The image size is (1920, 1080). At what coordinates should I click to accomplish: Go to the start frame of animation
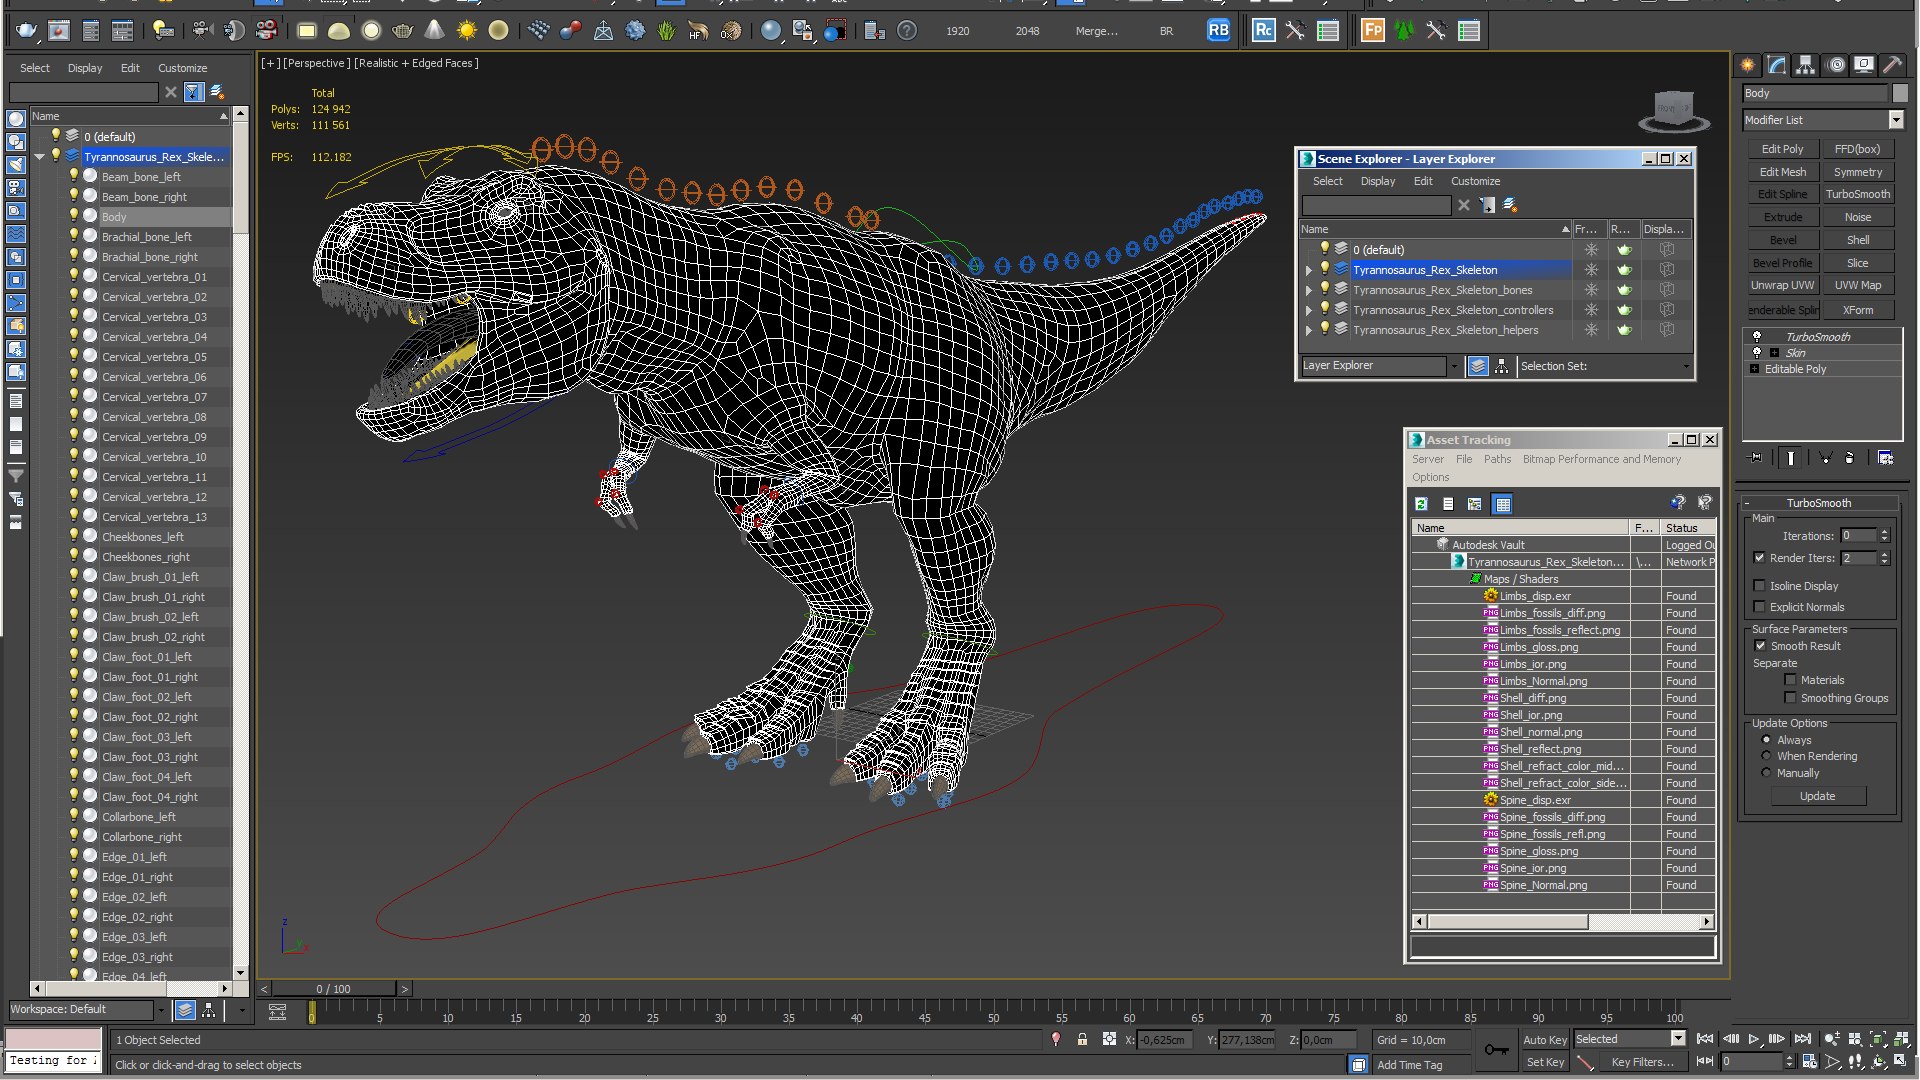[1705, 1039]
